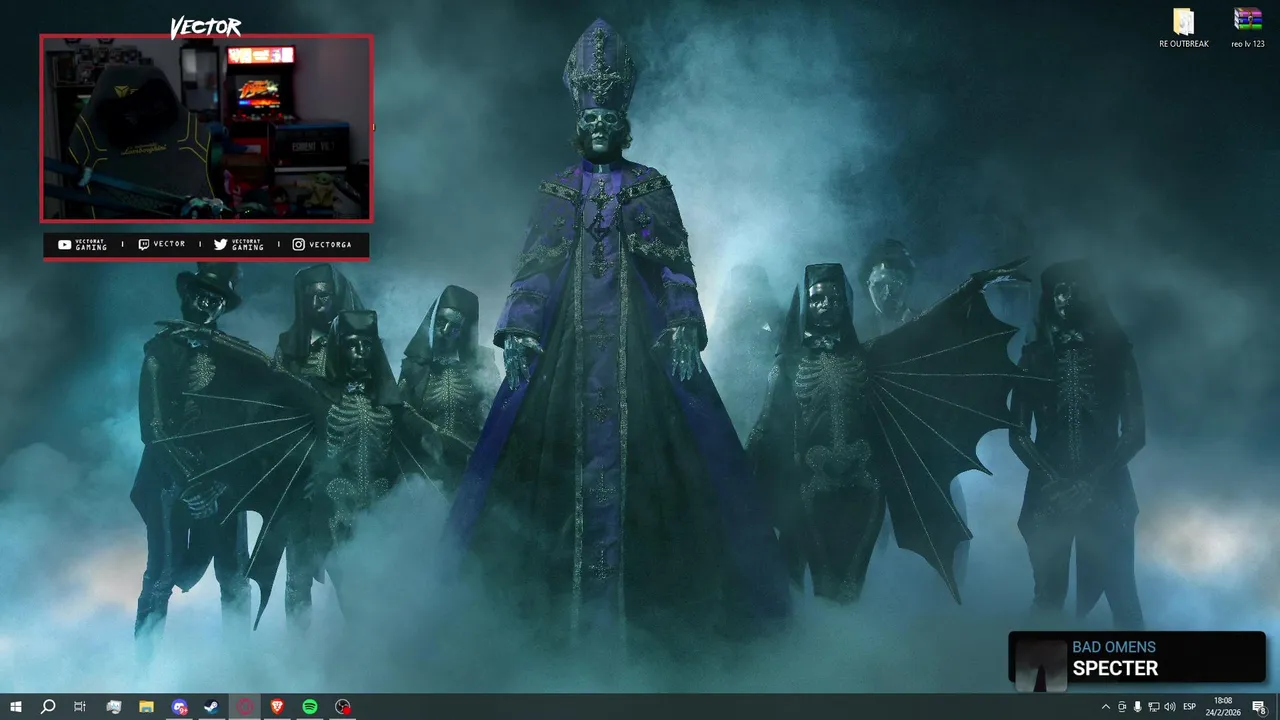Image resolution: width=1280 pixels, height=720 pixels.
Task: Open the pinned app beside Task View
Action: coord(113,707)
